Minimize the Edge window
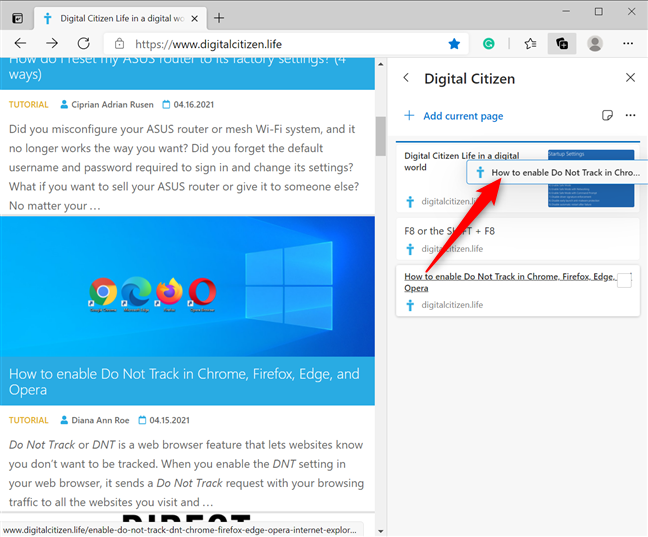 tap(566, 12)
